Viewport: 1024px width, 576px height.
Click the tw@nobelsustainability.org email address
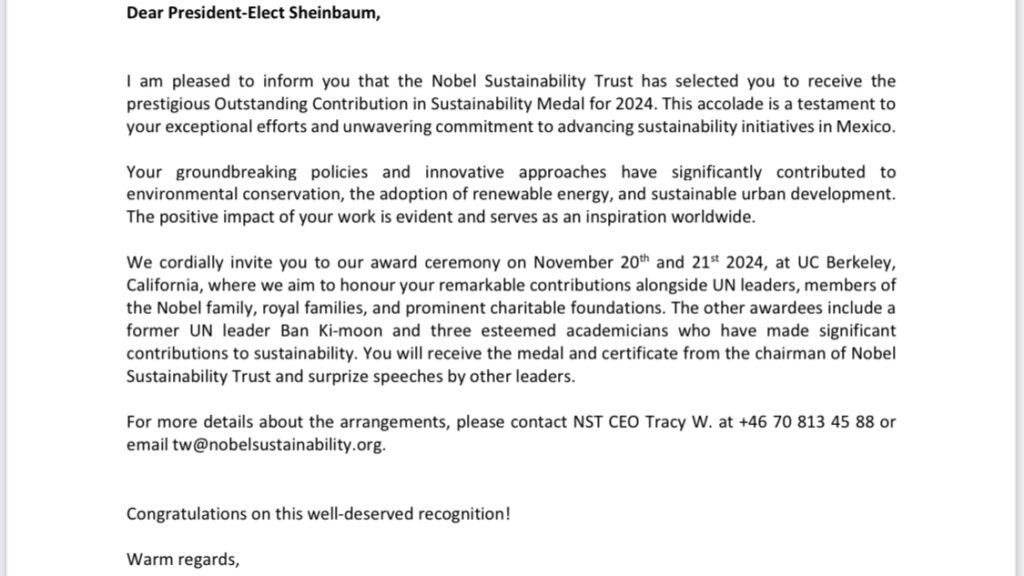[278, 445]
